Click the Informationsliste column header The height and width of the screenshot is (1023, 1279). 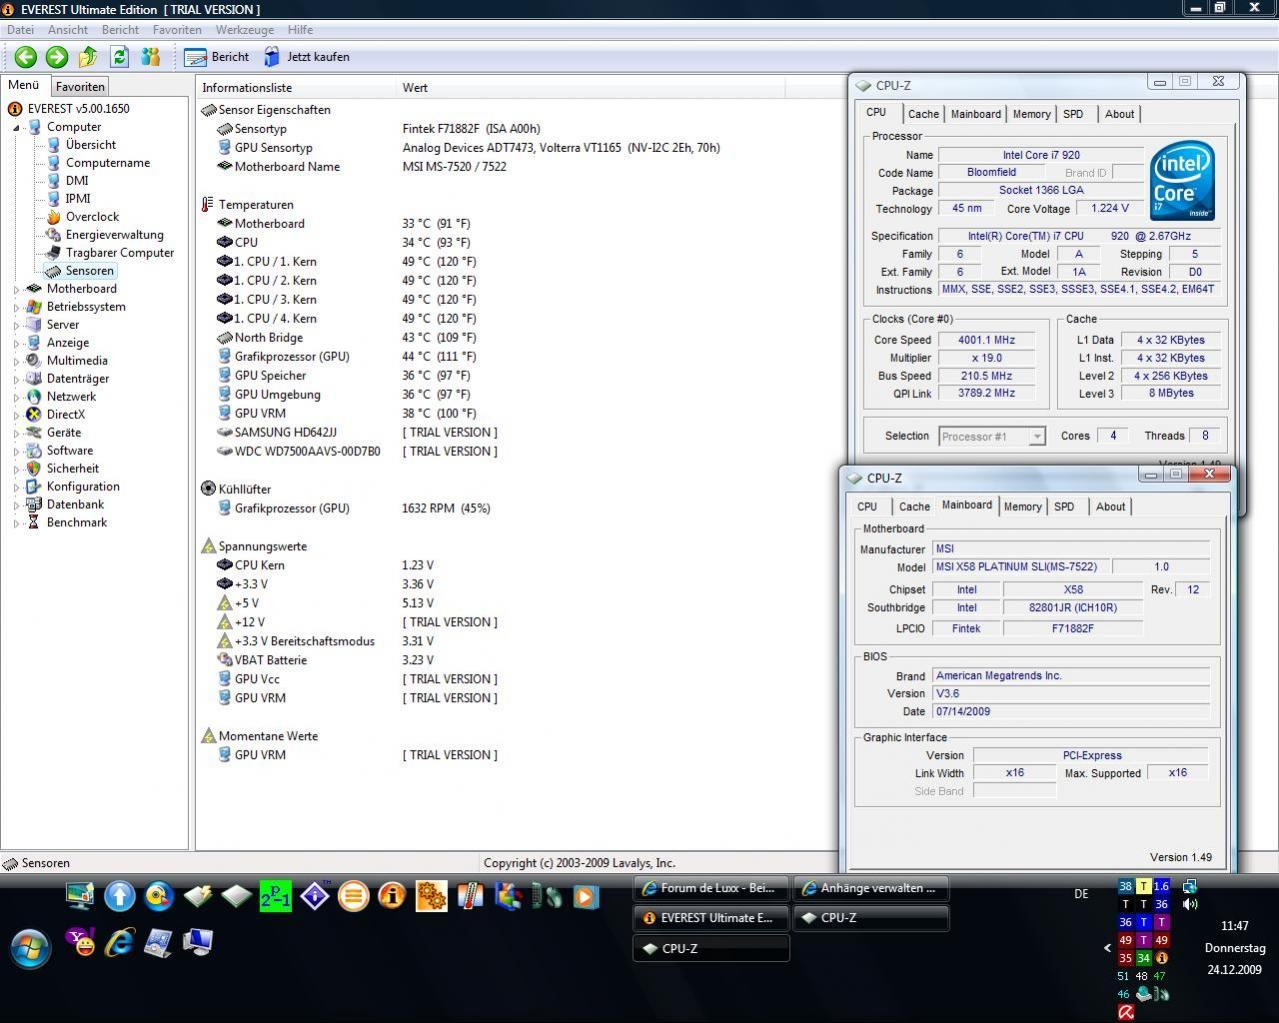(x=296, y=88)
